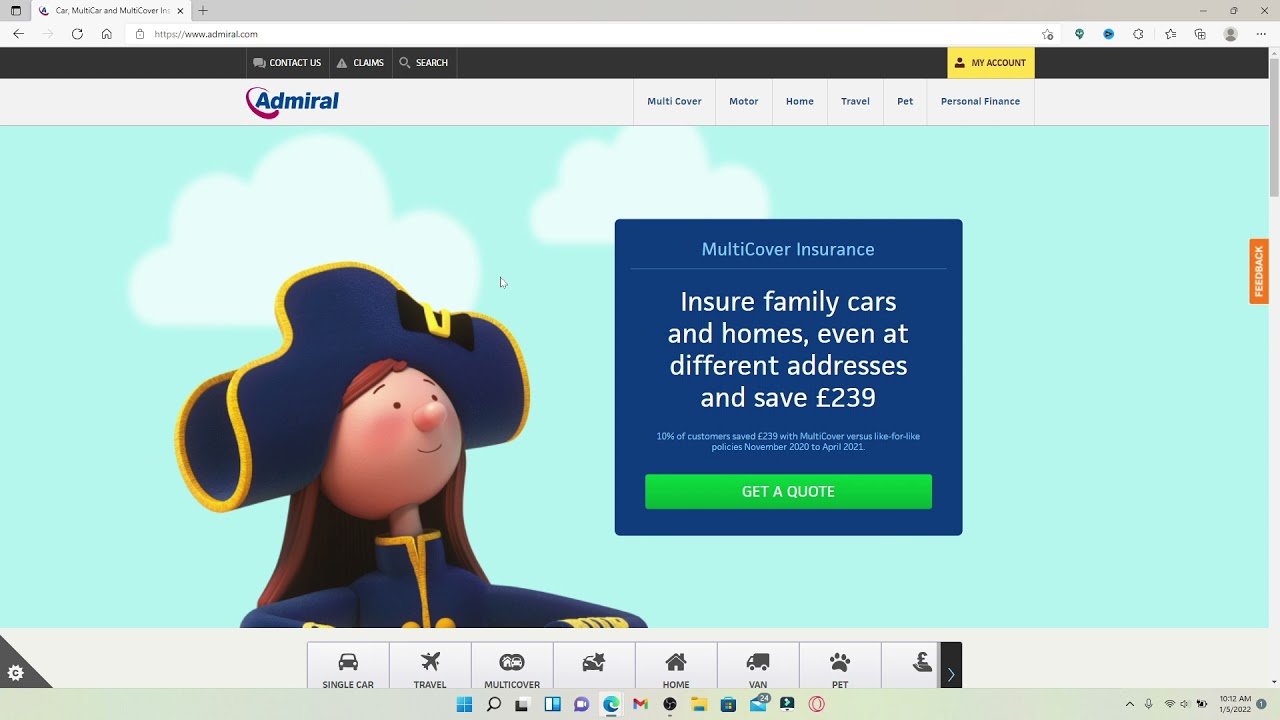This screenshot has width=1280, height=720.
Task: Open the Favorites list icon
Action: pos(1170,34)
